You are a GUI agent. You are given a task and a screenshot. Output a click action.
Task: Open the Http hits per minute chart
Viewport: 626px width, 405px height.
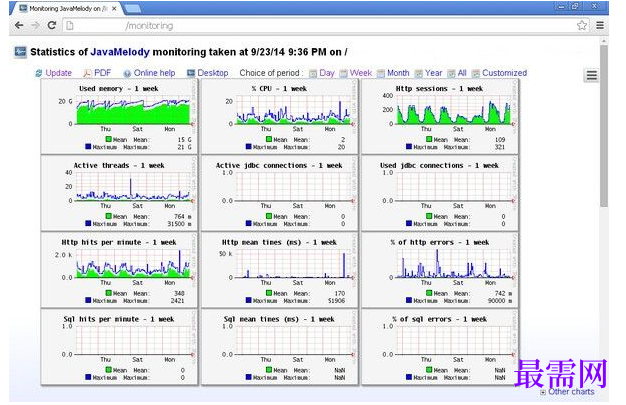tap(119, 270)
